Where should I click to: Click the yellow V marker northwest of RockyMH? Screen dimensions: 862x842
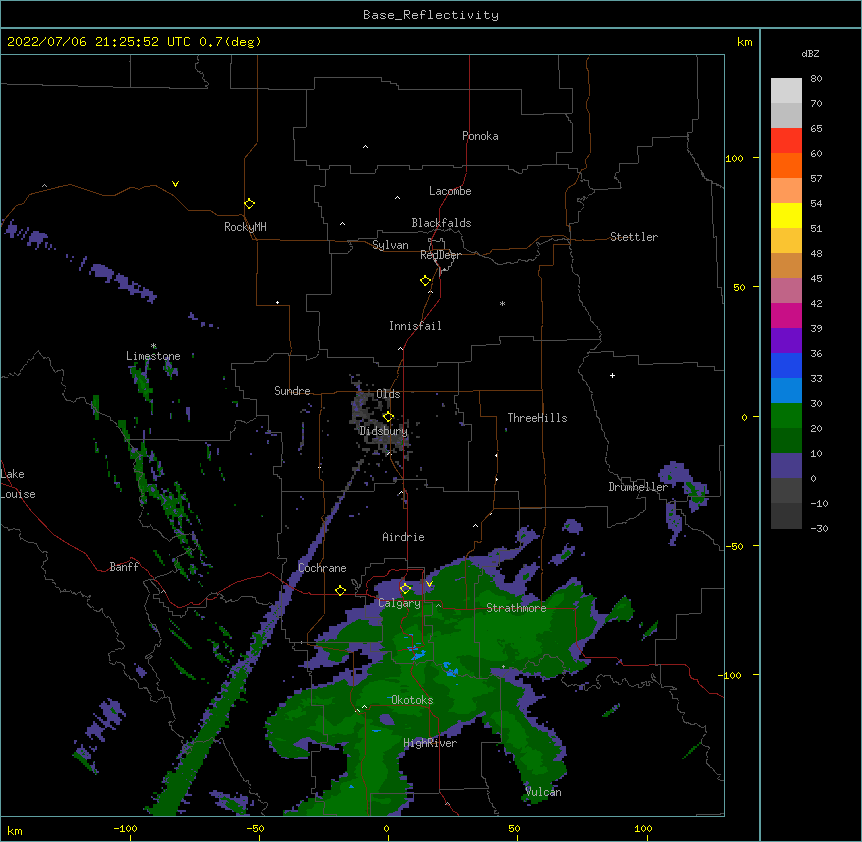[x=175, y=184]
